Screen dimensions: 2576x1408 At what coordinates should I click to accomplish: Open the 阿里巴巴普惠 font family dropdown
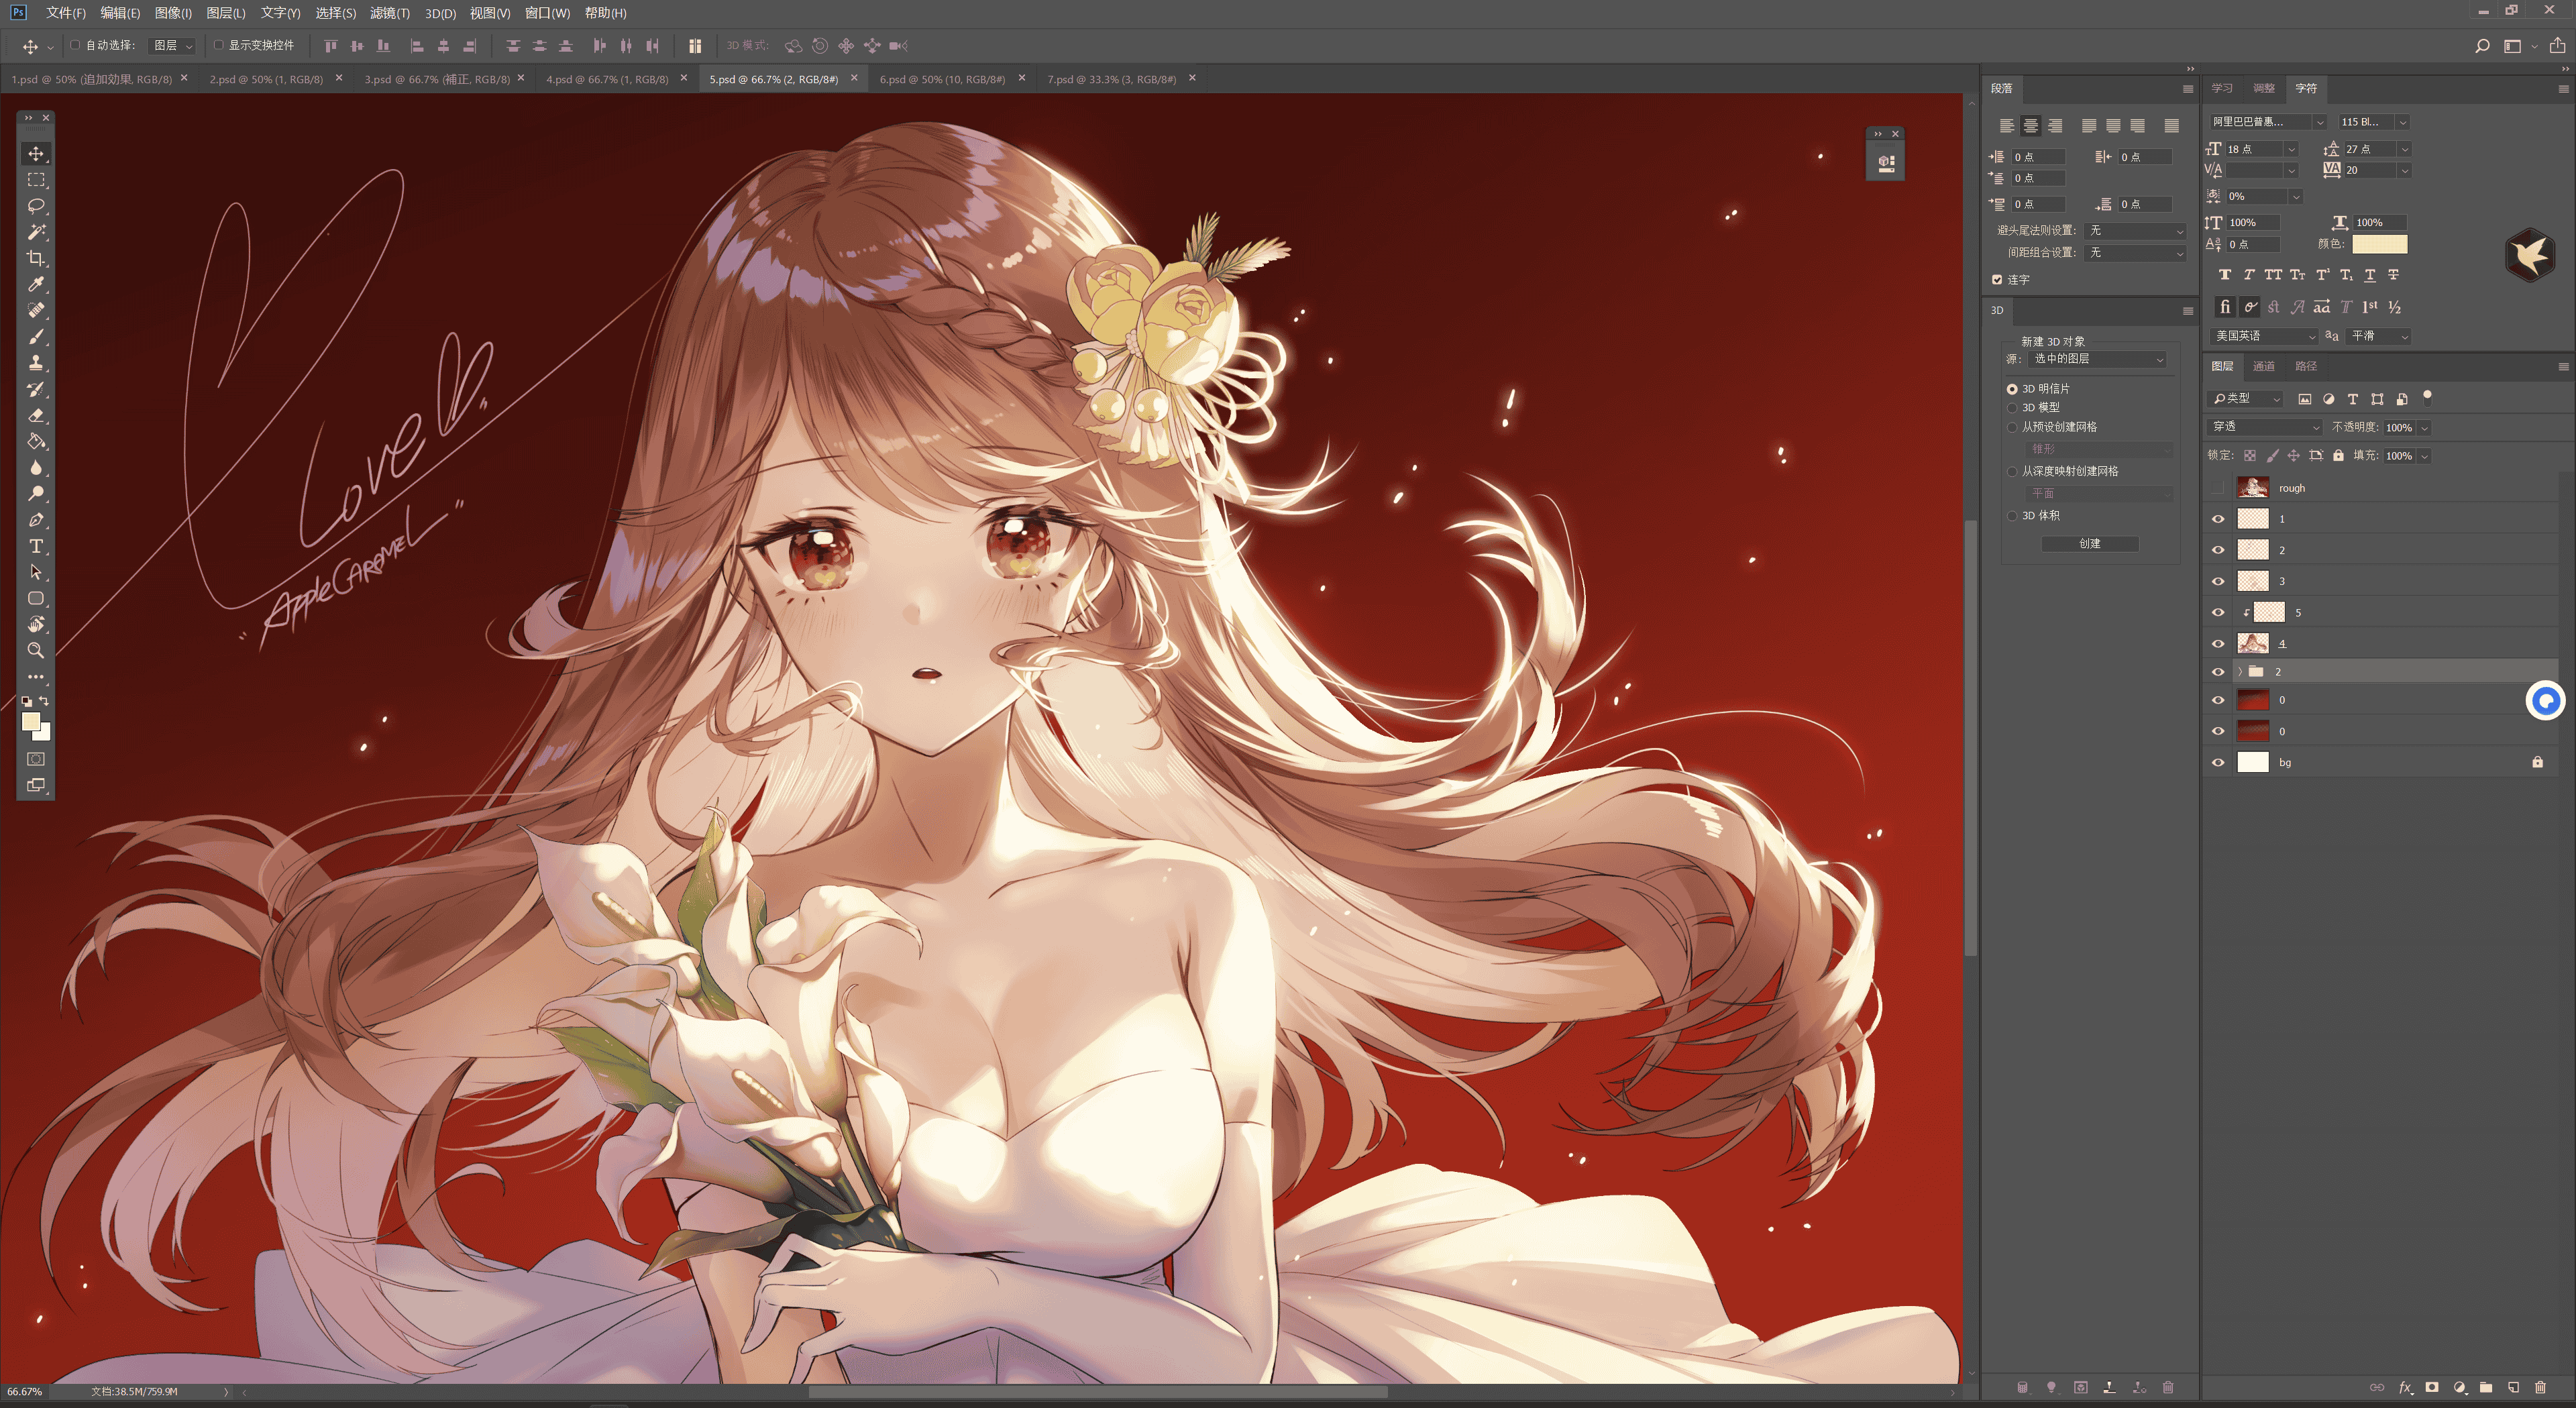2267,122
